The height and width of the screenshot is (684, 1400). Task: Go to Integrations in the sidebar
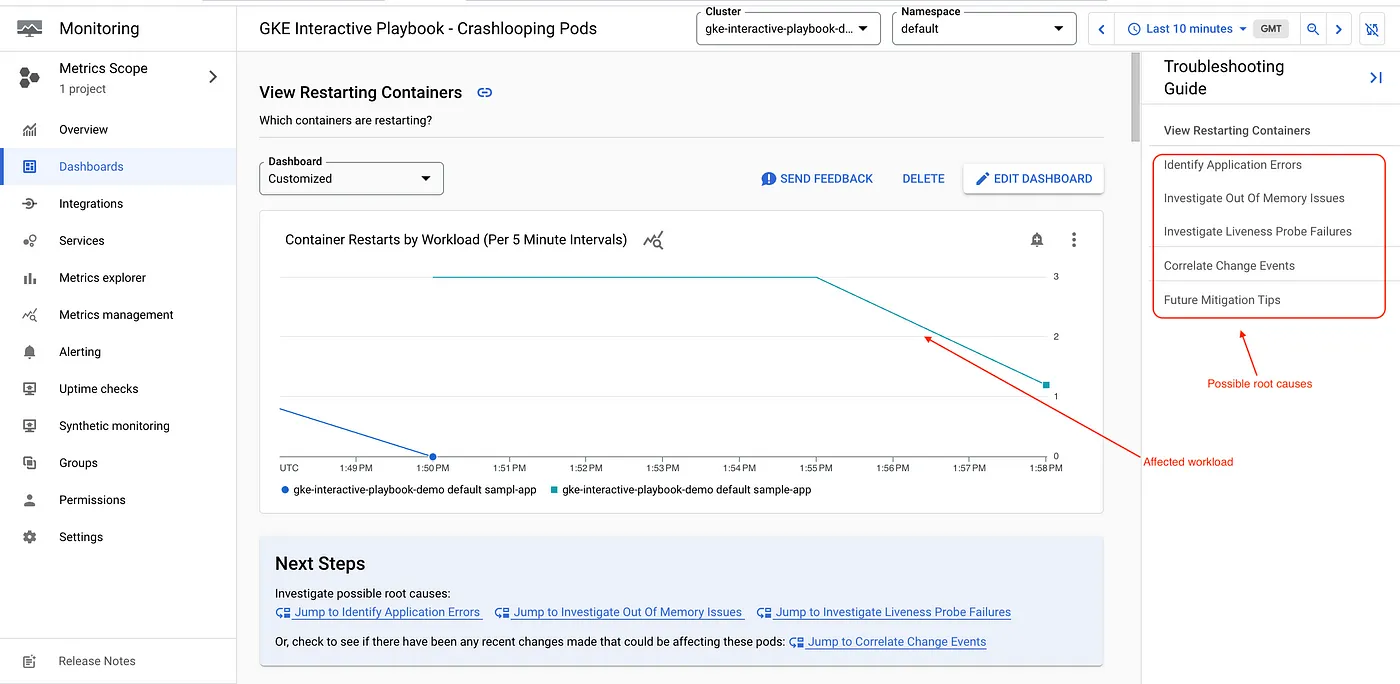(x=91, y=204)
